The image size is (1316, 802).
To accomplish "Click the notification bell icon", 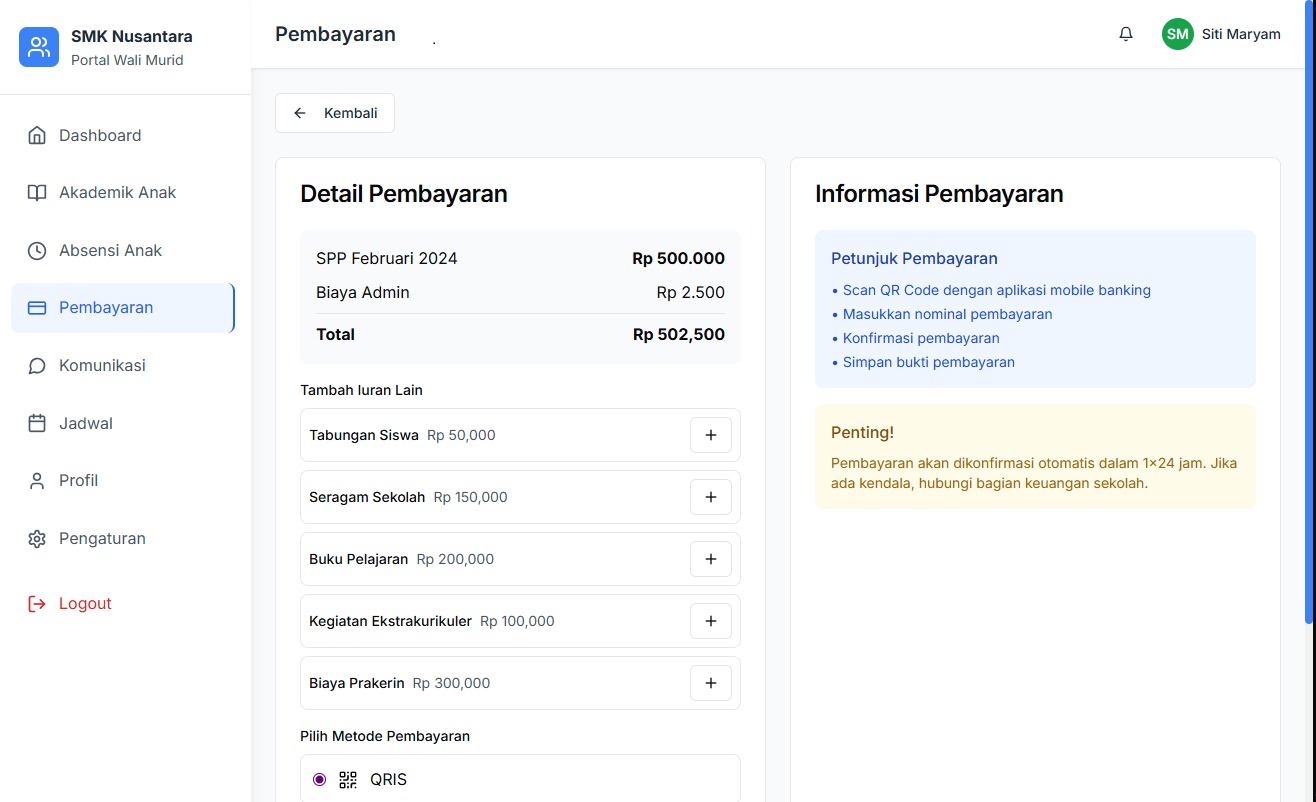I will [x=1126, y=34].
